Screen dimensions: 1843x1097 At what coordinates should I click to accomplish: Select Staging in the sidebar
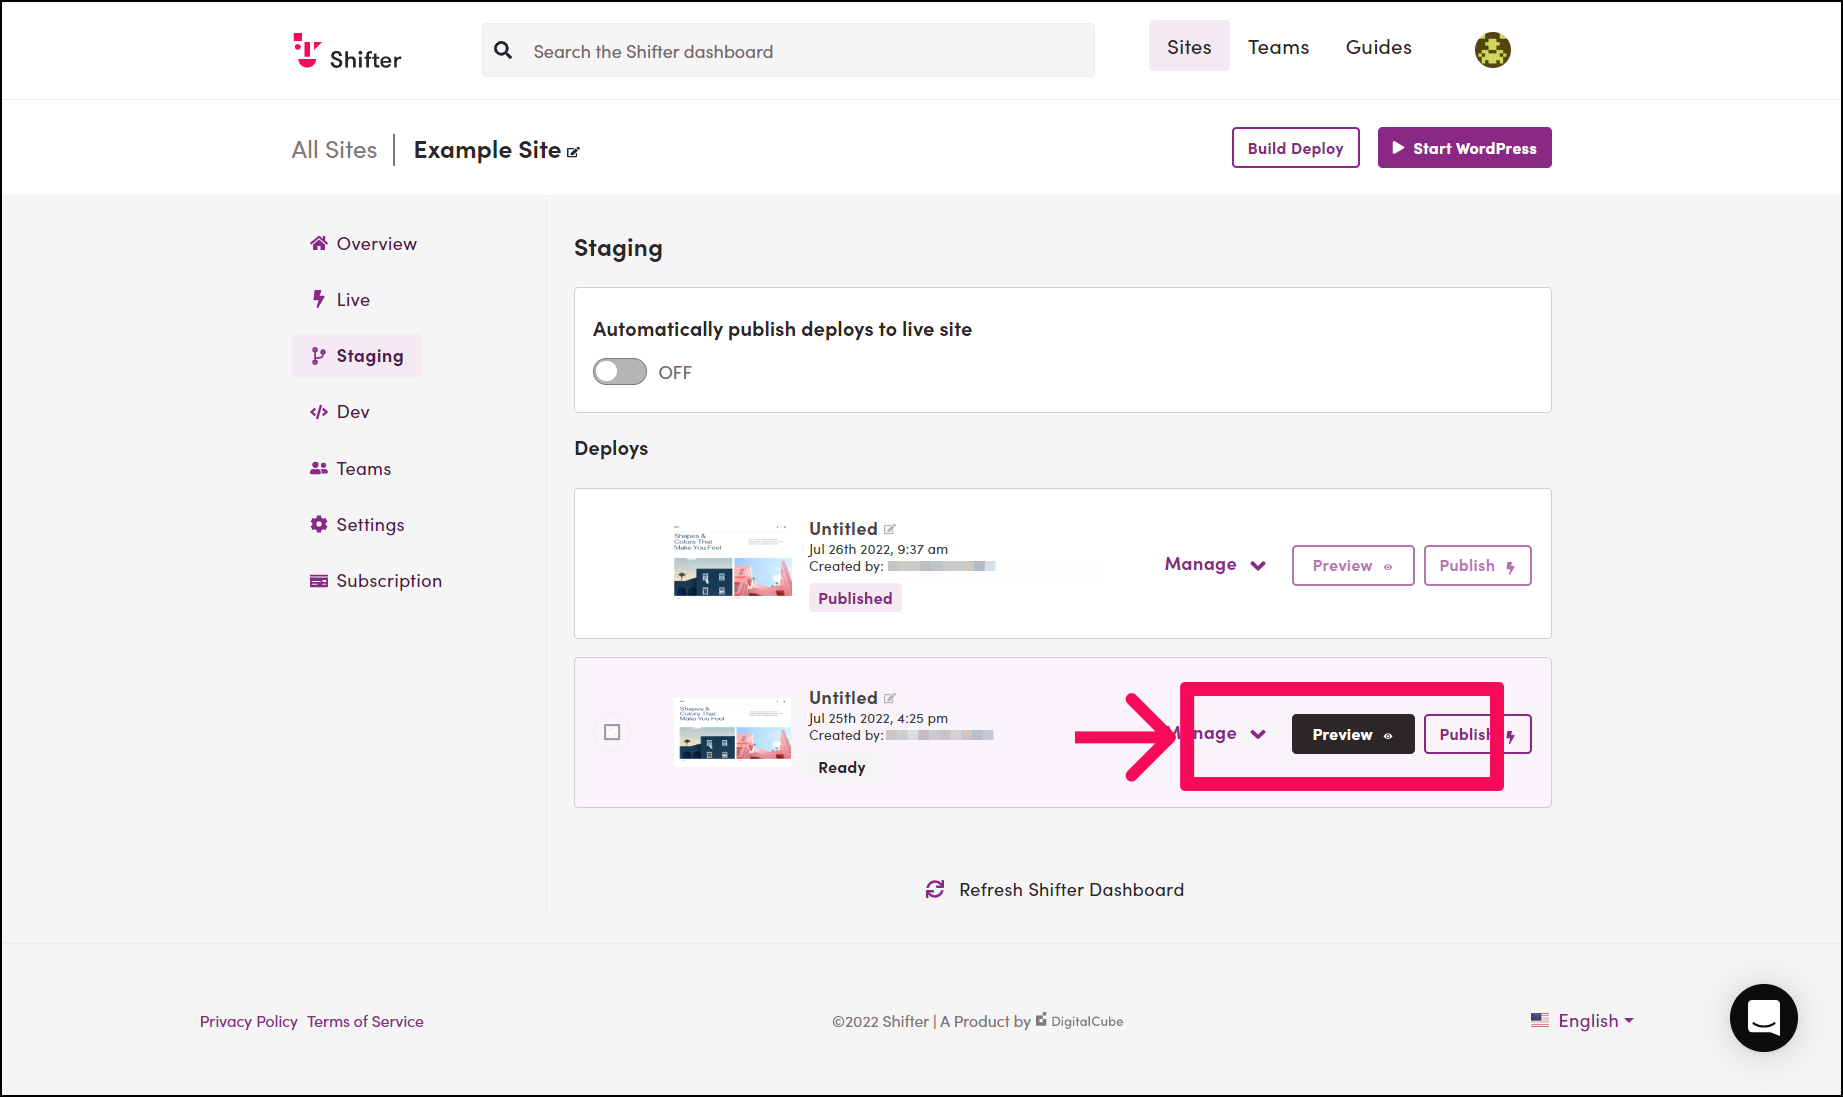357,356
